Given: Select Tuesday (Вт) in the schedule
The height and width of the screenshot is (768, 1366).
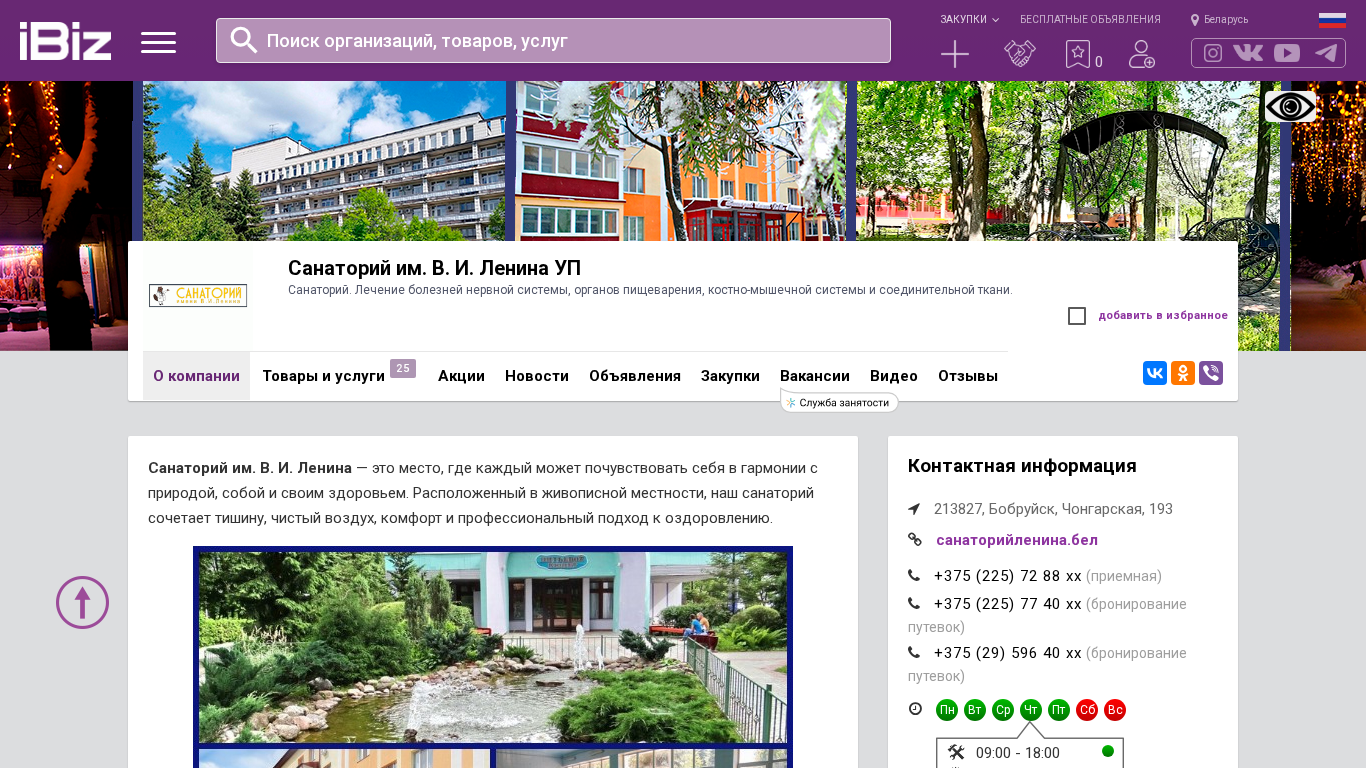Looking at the screenshot, I should tap(975, 710).
